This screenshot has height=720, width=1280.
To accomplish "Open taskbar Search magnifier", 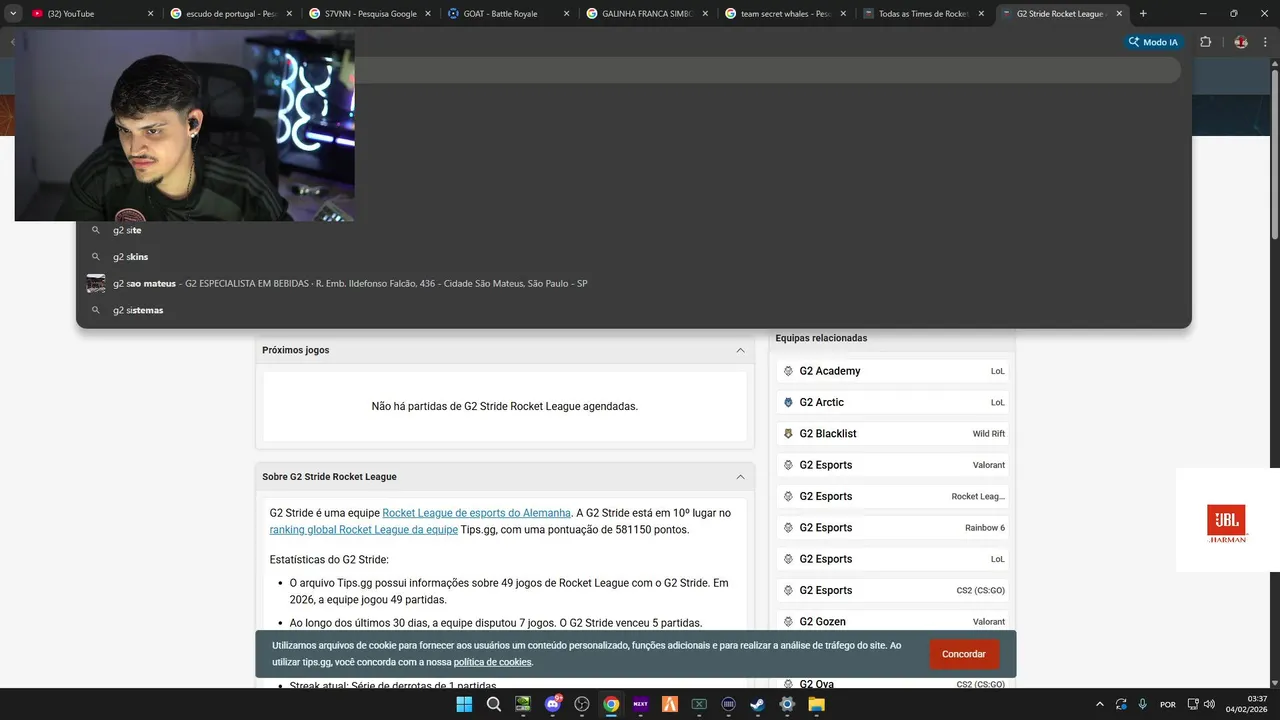I will coord(494,704).
